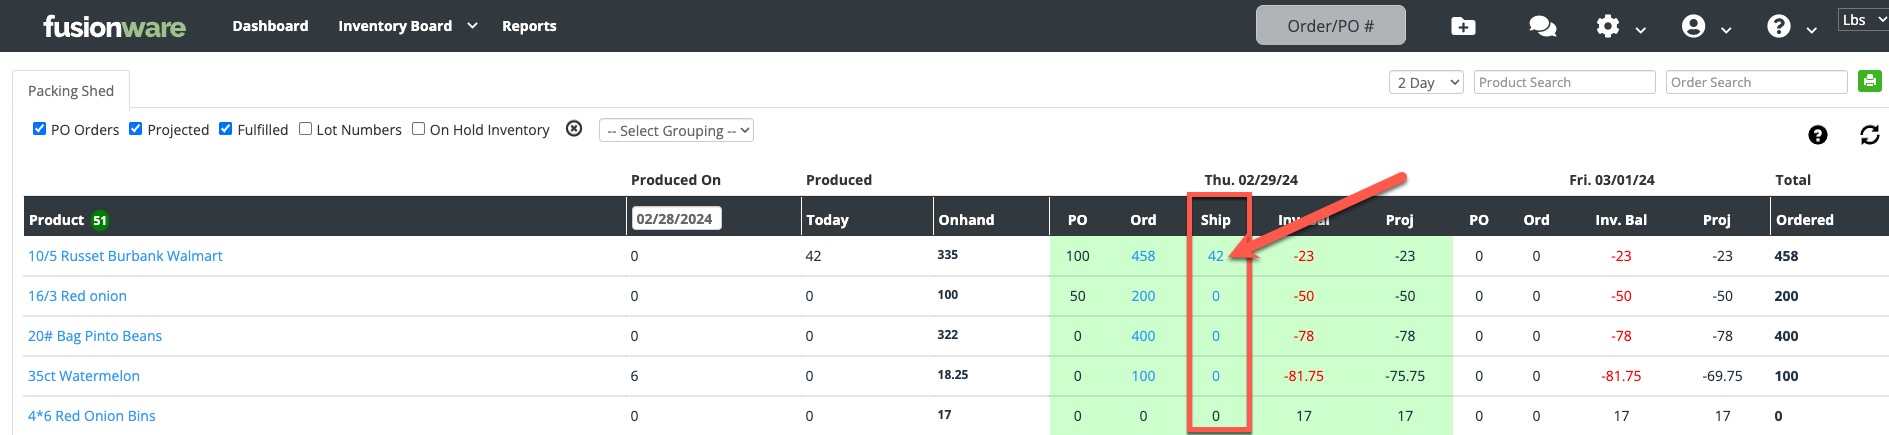Click the Product Search field
1889x435 pixels.
tap(1564, 82)
